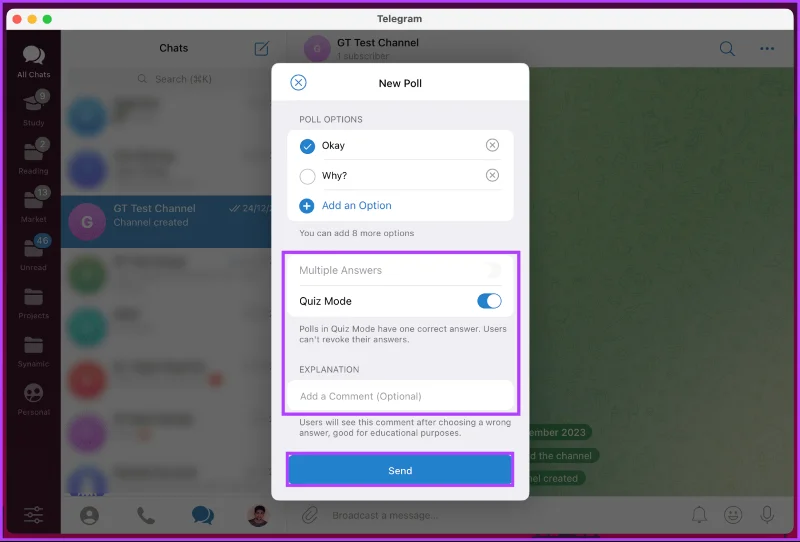Image resolution: width=800 pixels, height=542 pixels.
Task: Open the Contacts tab
Action: click(x=89, y=515)
